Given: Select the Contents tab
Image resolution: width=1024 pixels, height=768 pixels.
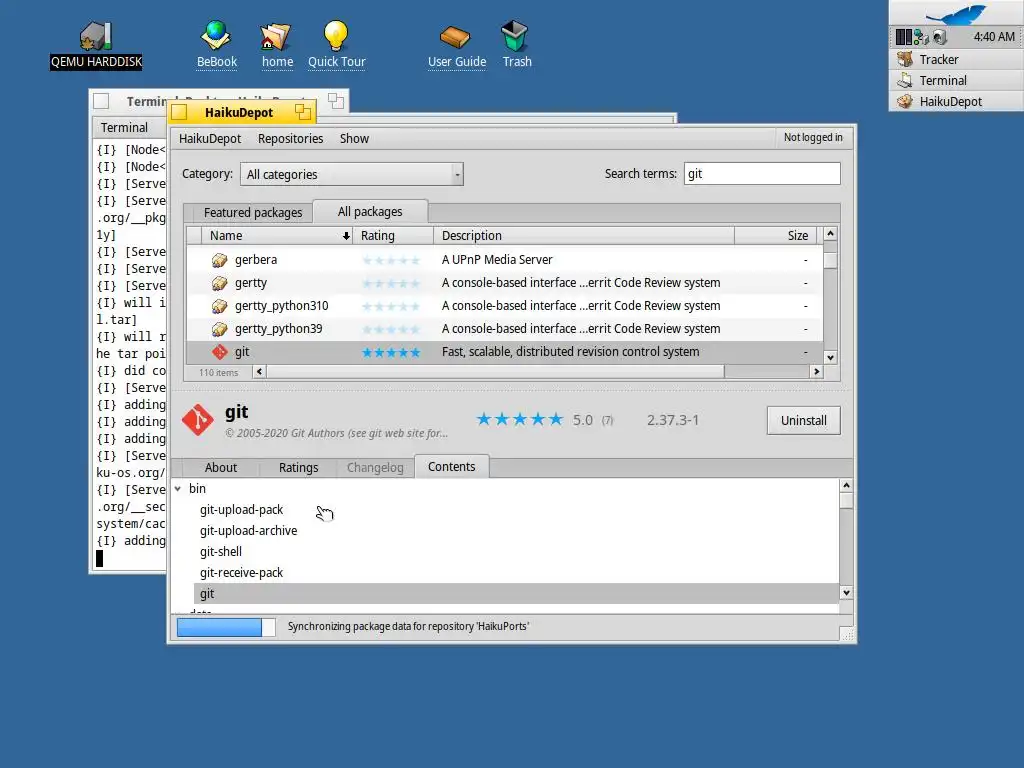Looking at the screenshot, I should pos(451,466).
